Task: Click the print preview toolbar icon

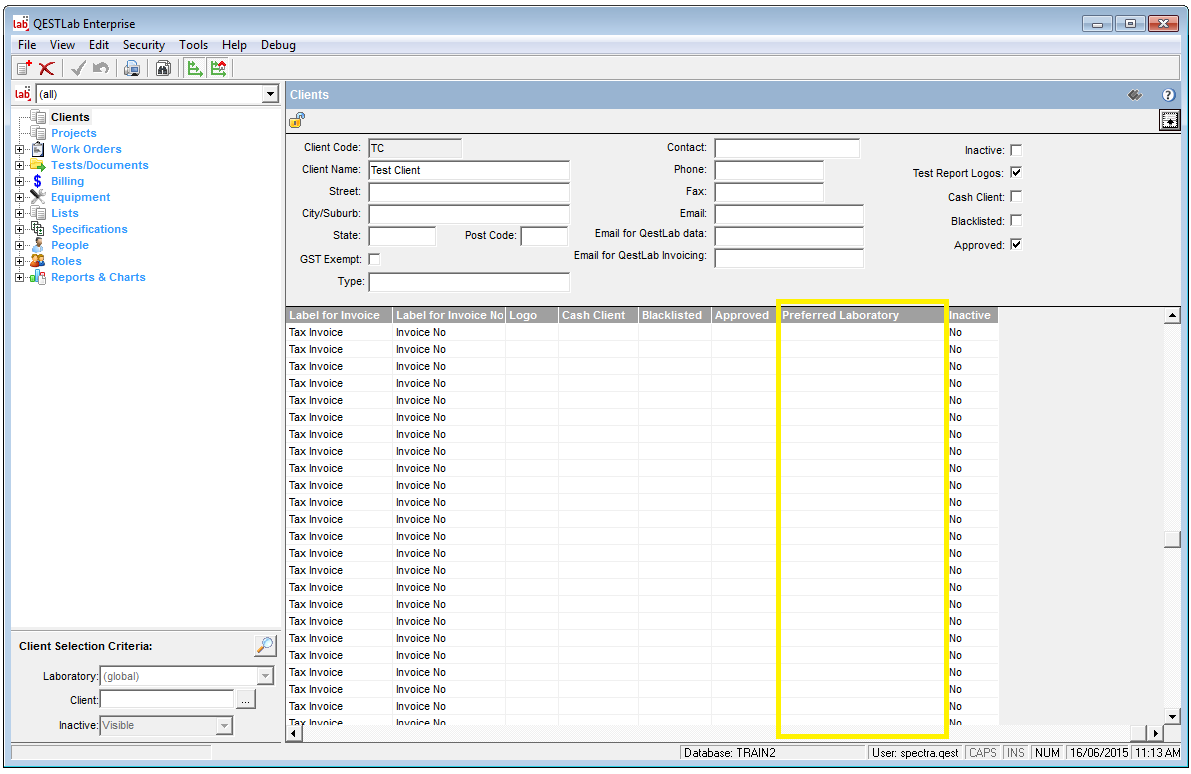Action: [131, 68]
